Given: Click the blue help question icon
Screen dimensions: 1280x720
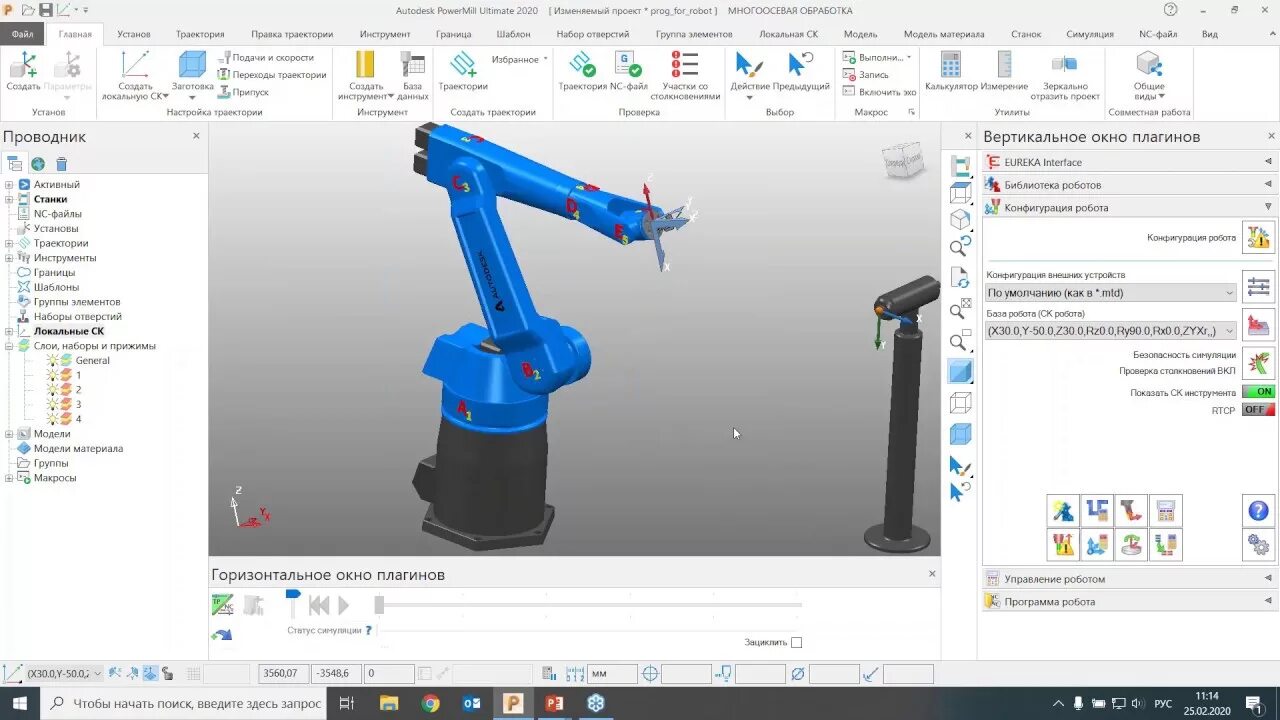Looking at the screenshot, I should 1259,511.
